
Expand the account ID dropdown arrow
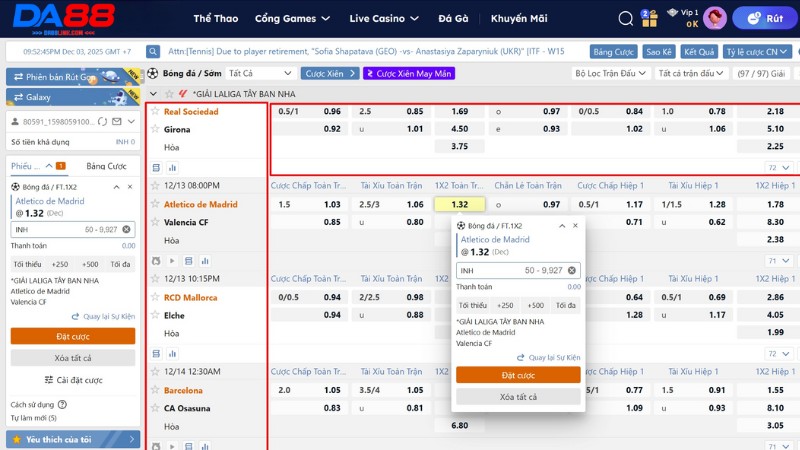pos(131,121)
